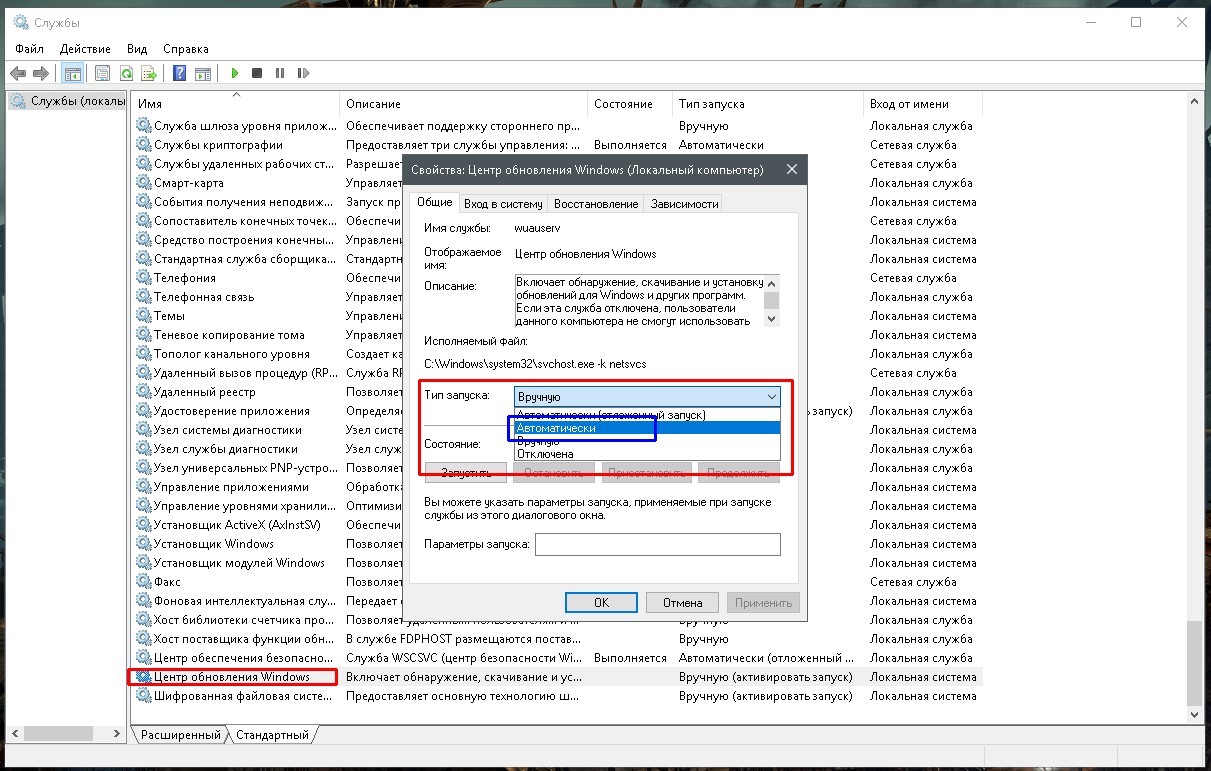This screenshot has height=771, width=1211.
Task: Sort by the Описание column header
Action: click(464, 104)
